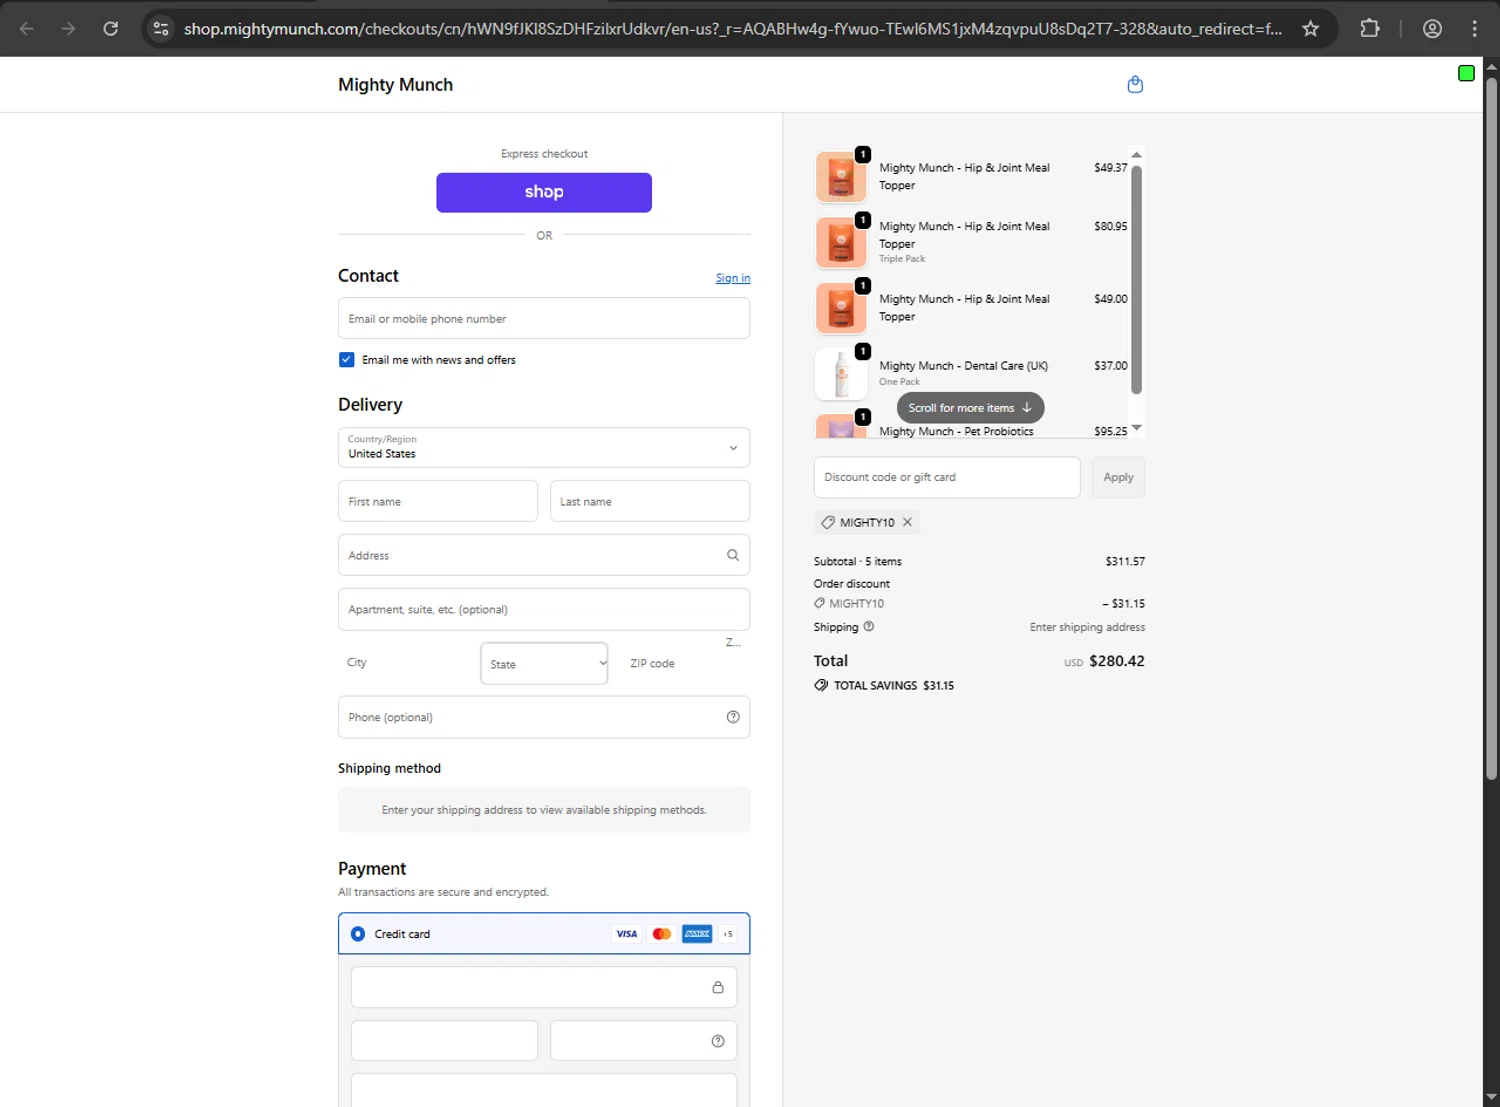
Task: Expand the State dropdown
Action: pyautogui.click(x=544, y=664)
